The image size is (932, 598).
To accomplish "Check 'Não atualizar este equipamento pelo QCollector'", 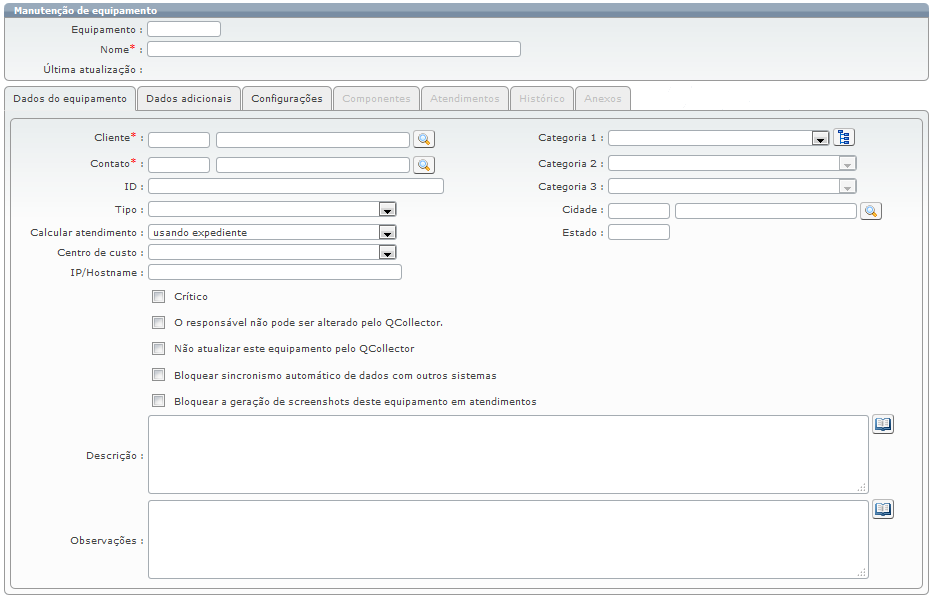I will pos(158,349).
